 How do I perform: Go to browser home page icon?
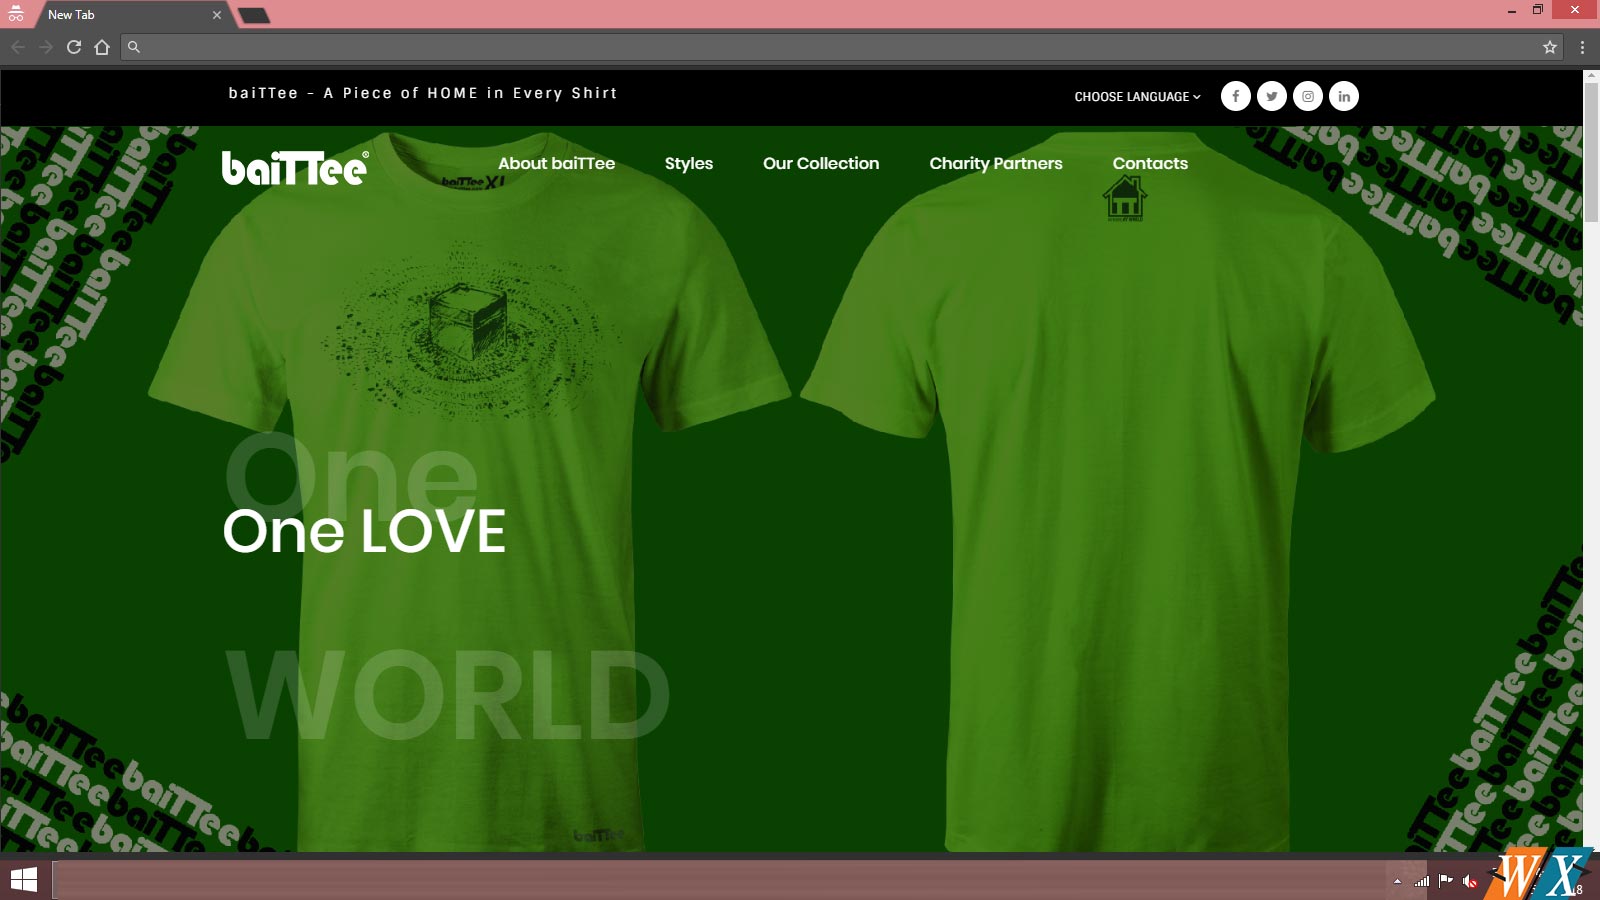[x=102, y=47]
